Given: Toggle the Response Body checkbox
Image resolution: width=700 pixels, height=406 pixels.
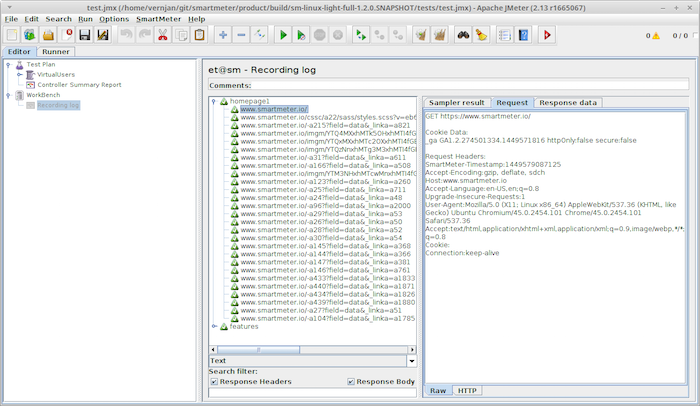Looking at the screenshot, I should click(351, 381).
